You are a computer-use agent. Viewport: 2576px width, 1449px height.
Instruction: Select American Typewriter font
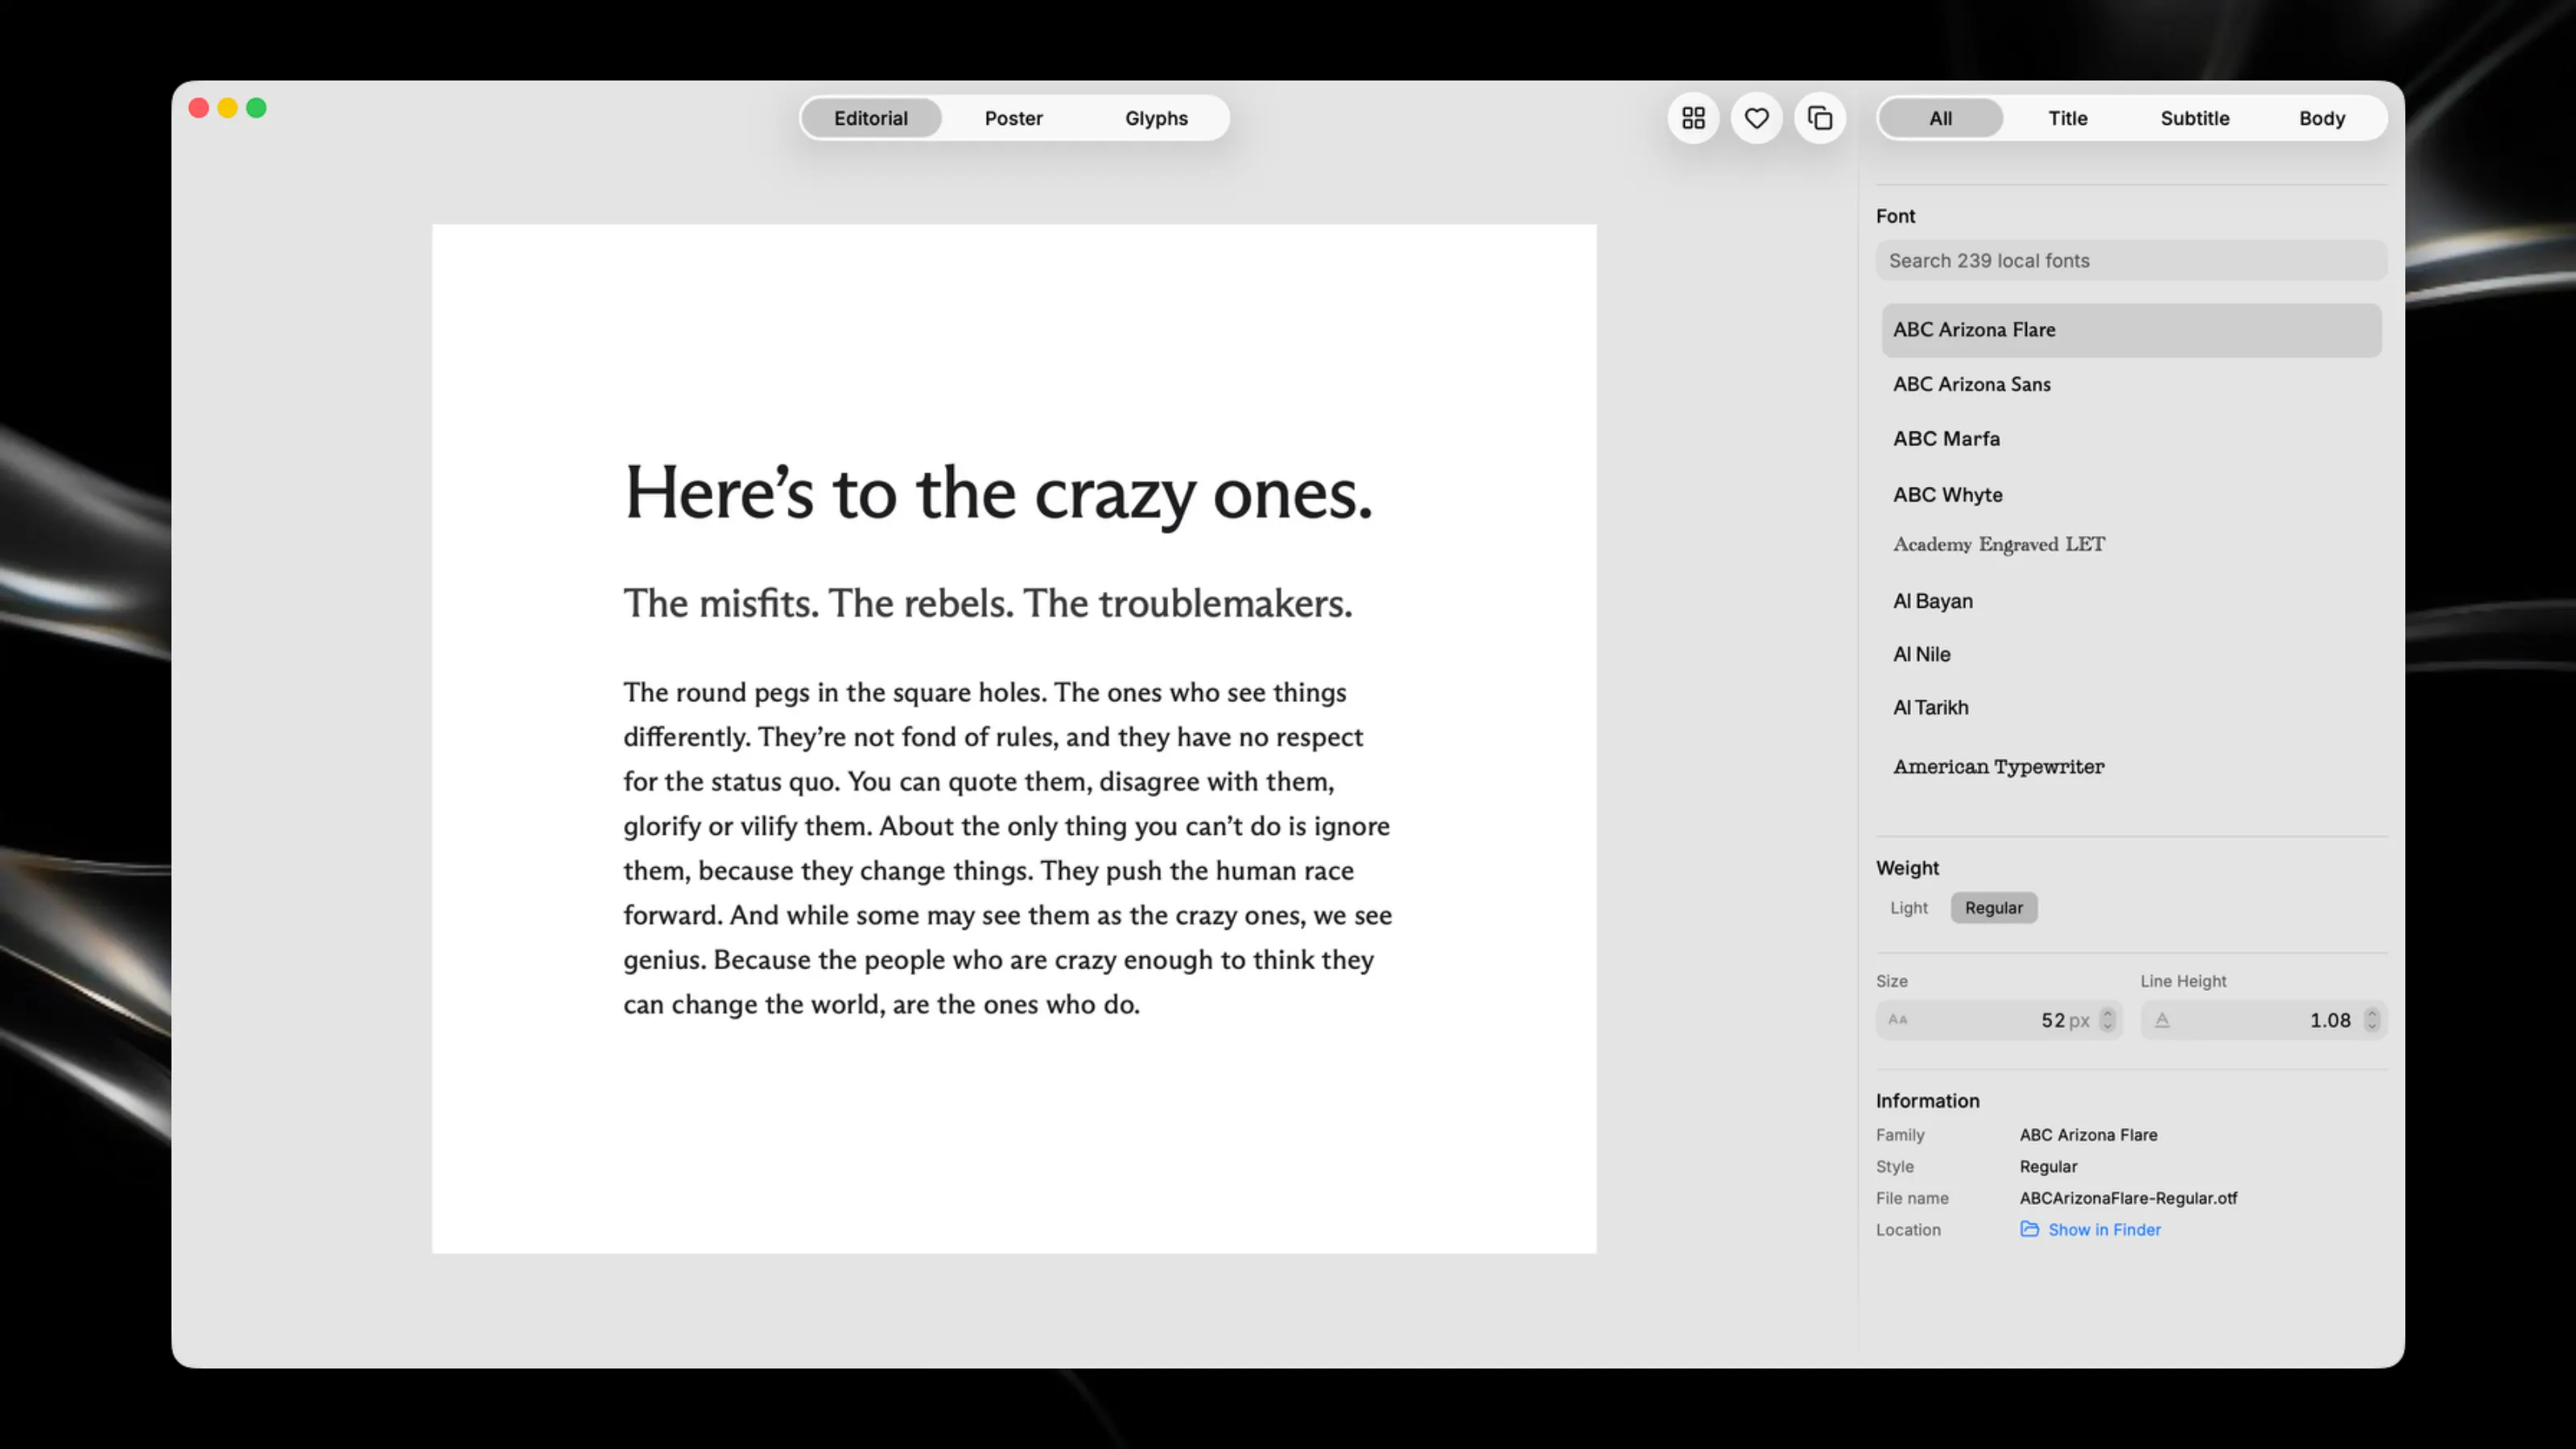(2131, 767)
